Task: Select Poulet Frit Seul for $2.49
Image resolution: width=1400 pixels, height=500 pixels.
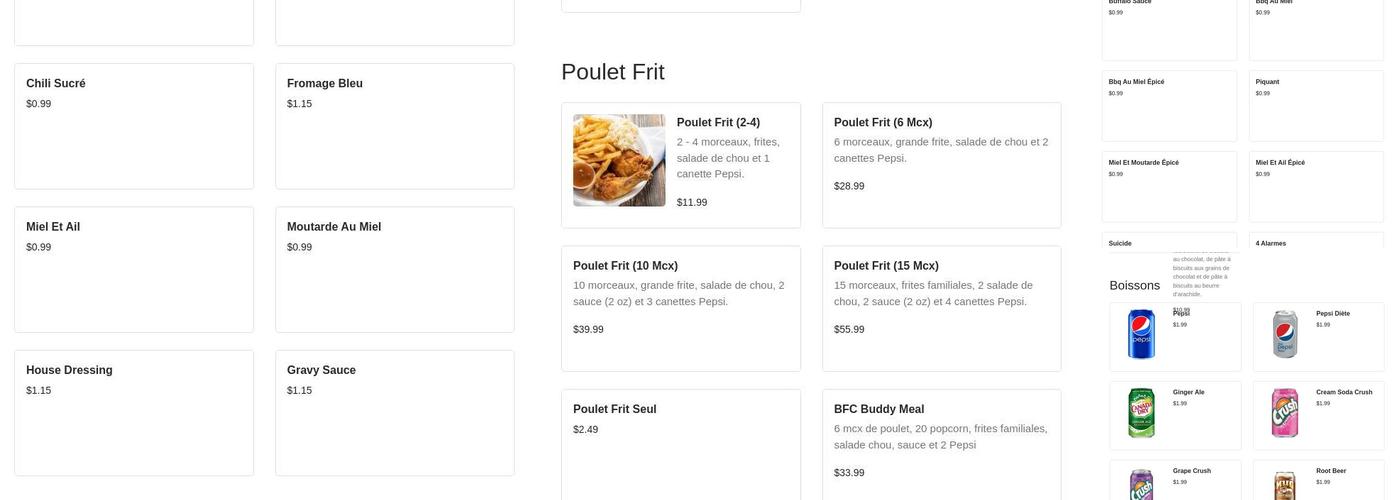Action: 680,444
